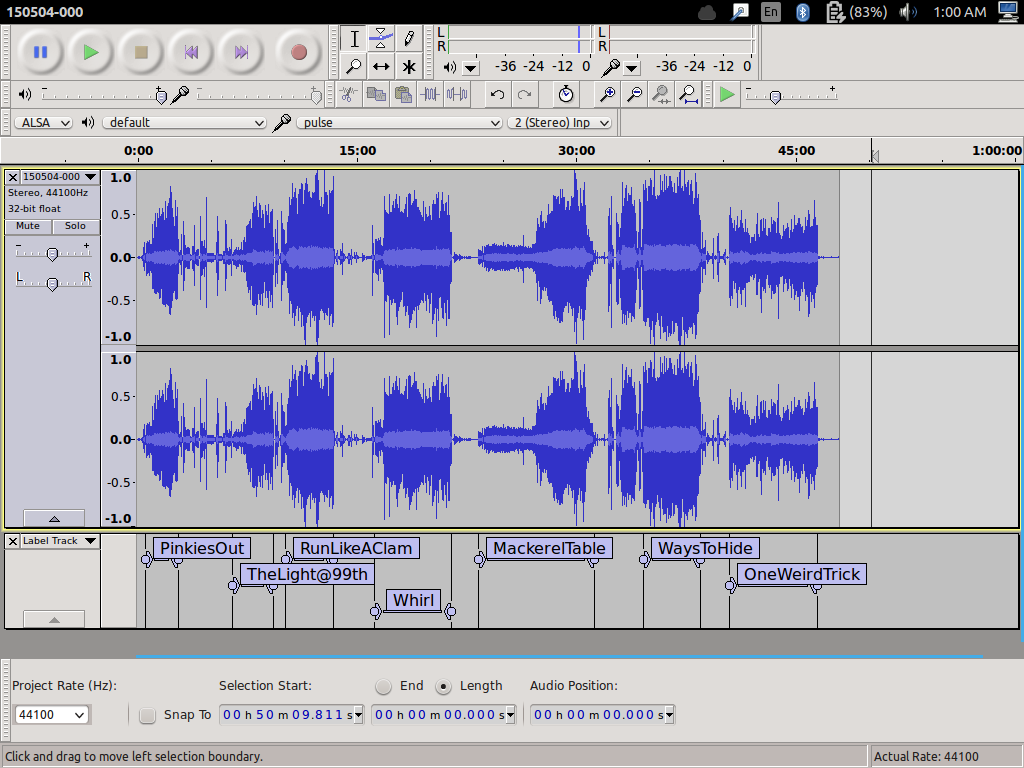Click Skip to Start button
1024x768 pixels.
191,52
